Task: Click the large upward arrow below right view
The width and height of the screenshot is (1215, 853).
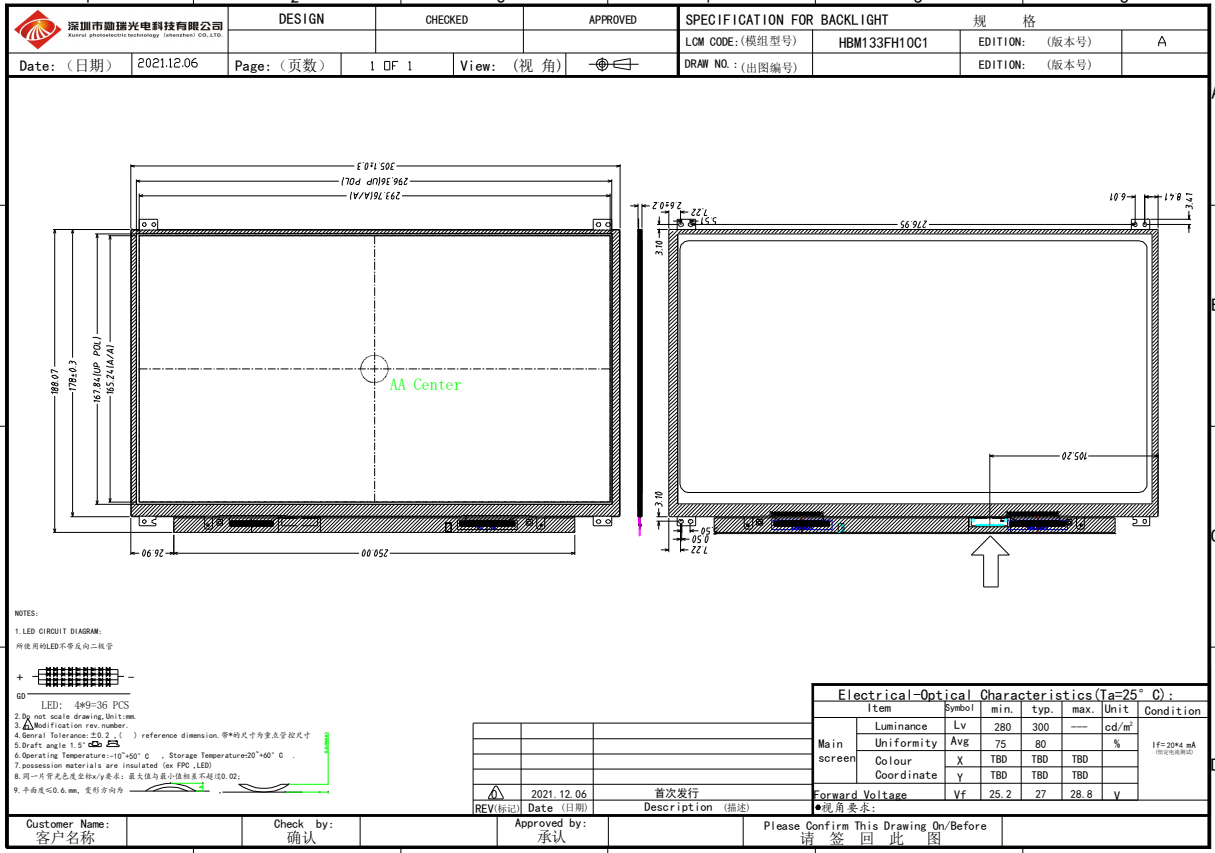Action: pos(990,561)
